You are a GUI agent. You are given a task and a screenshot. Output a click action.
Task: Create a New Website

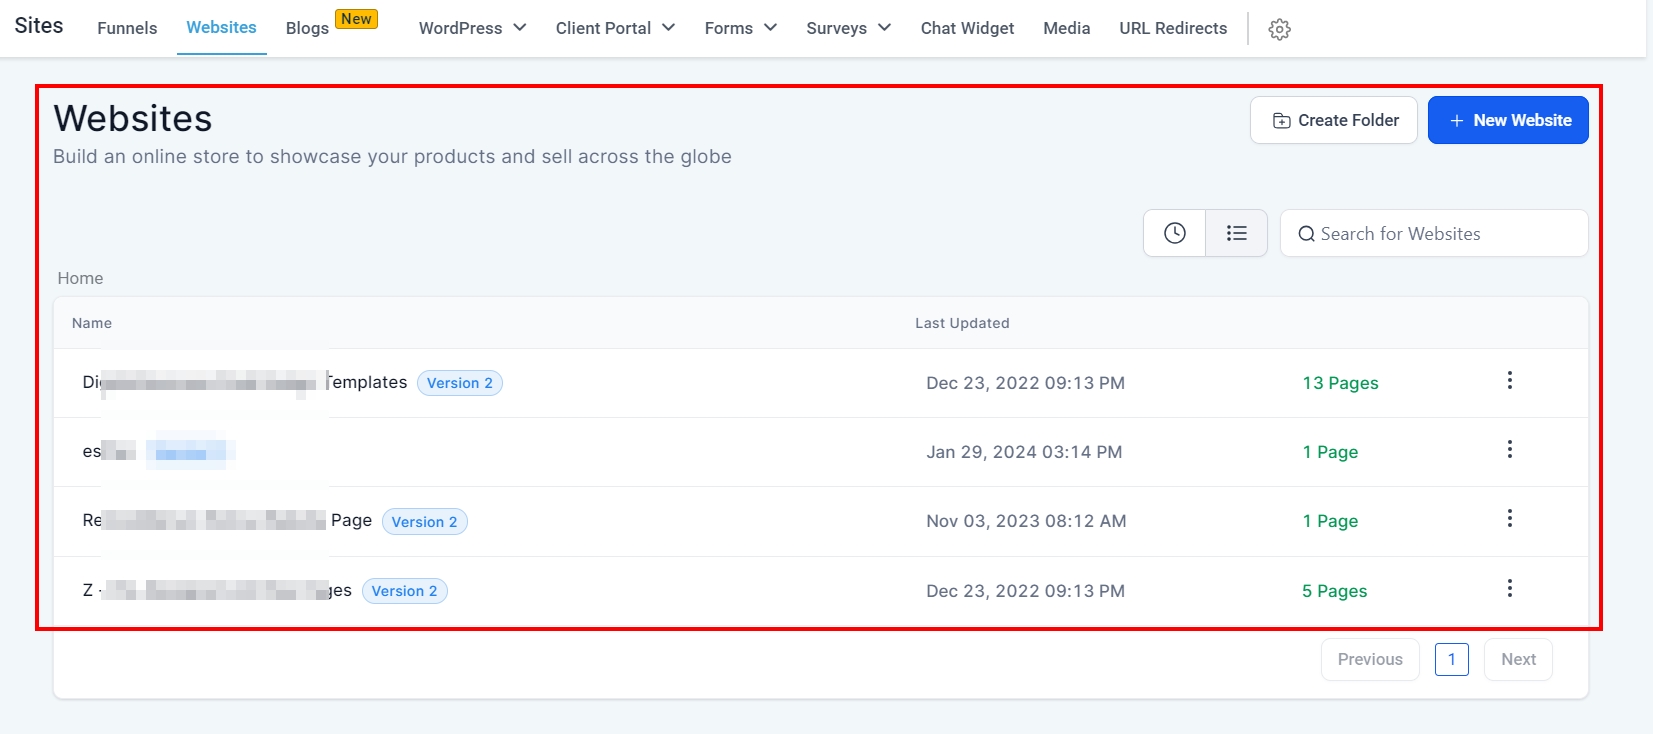tap(1507, 120)
